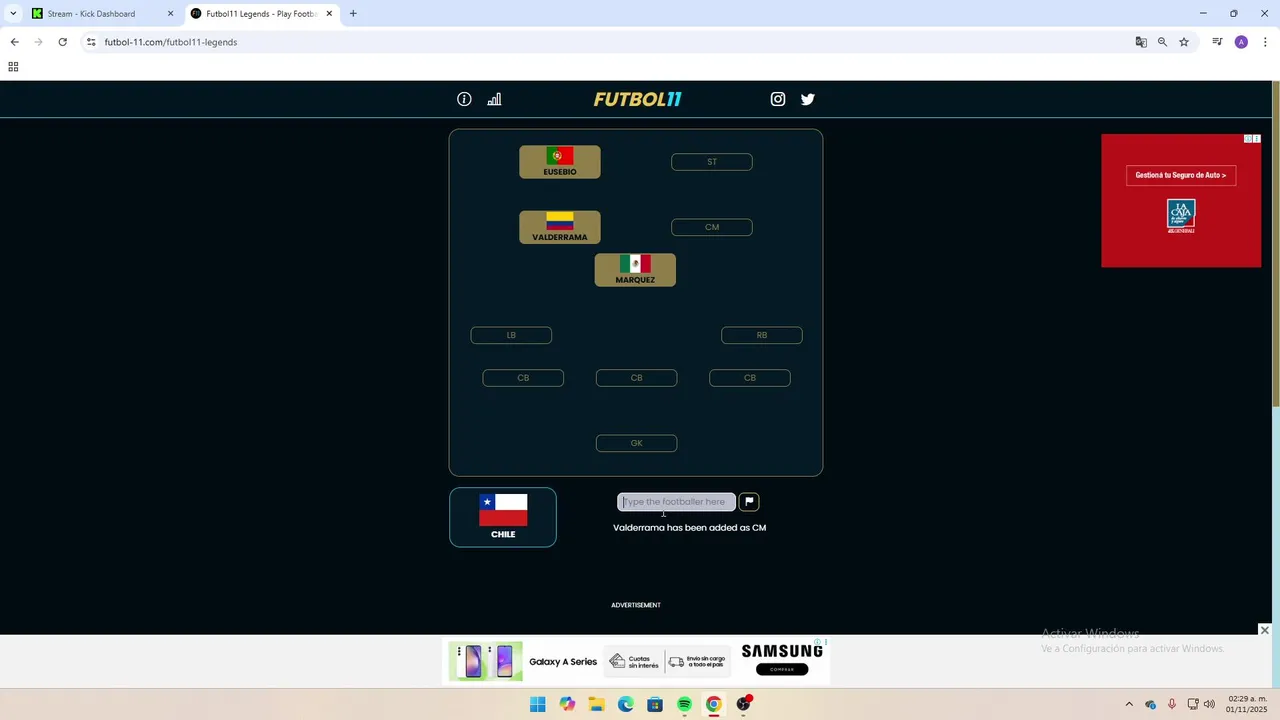The image size is (1280, 720).
Task: Open Spotify from the taskbar
Action: coord(684,704)
